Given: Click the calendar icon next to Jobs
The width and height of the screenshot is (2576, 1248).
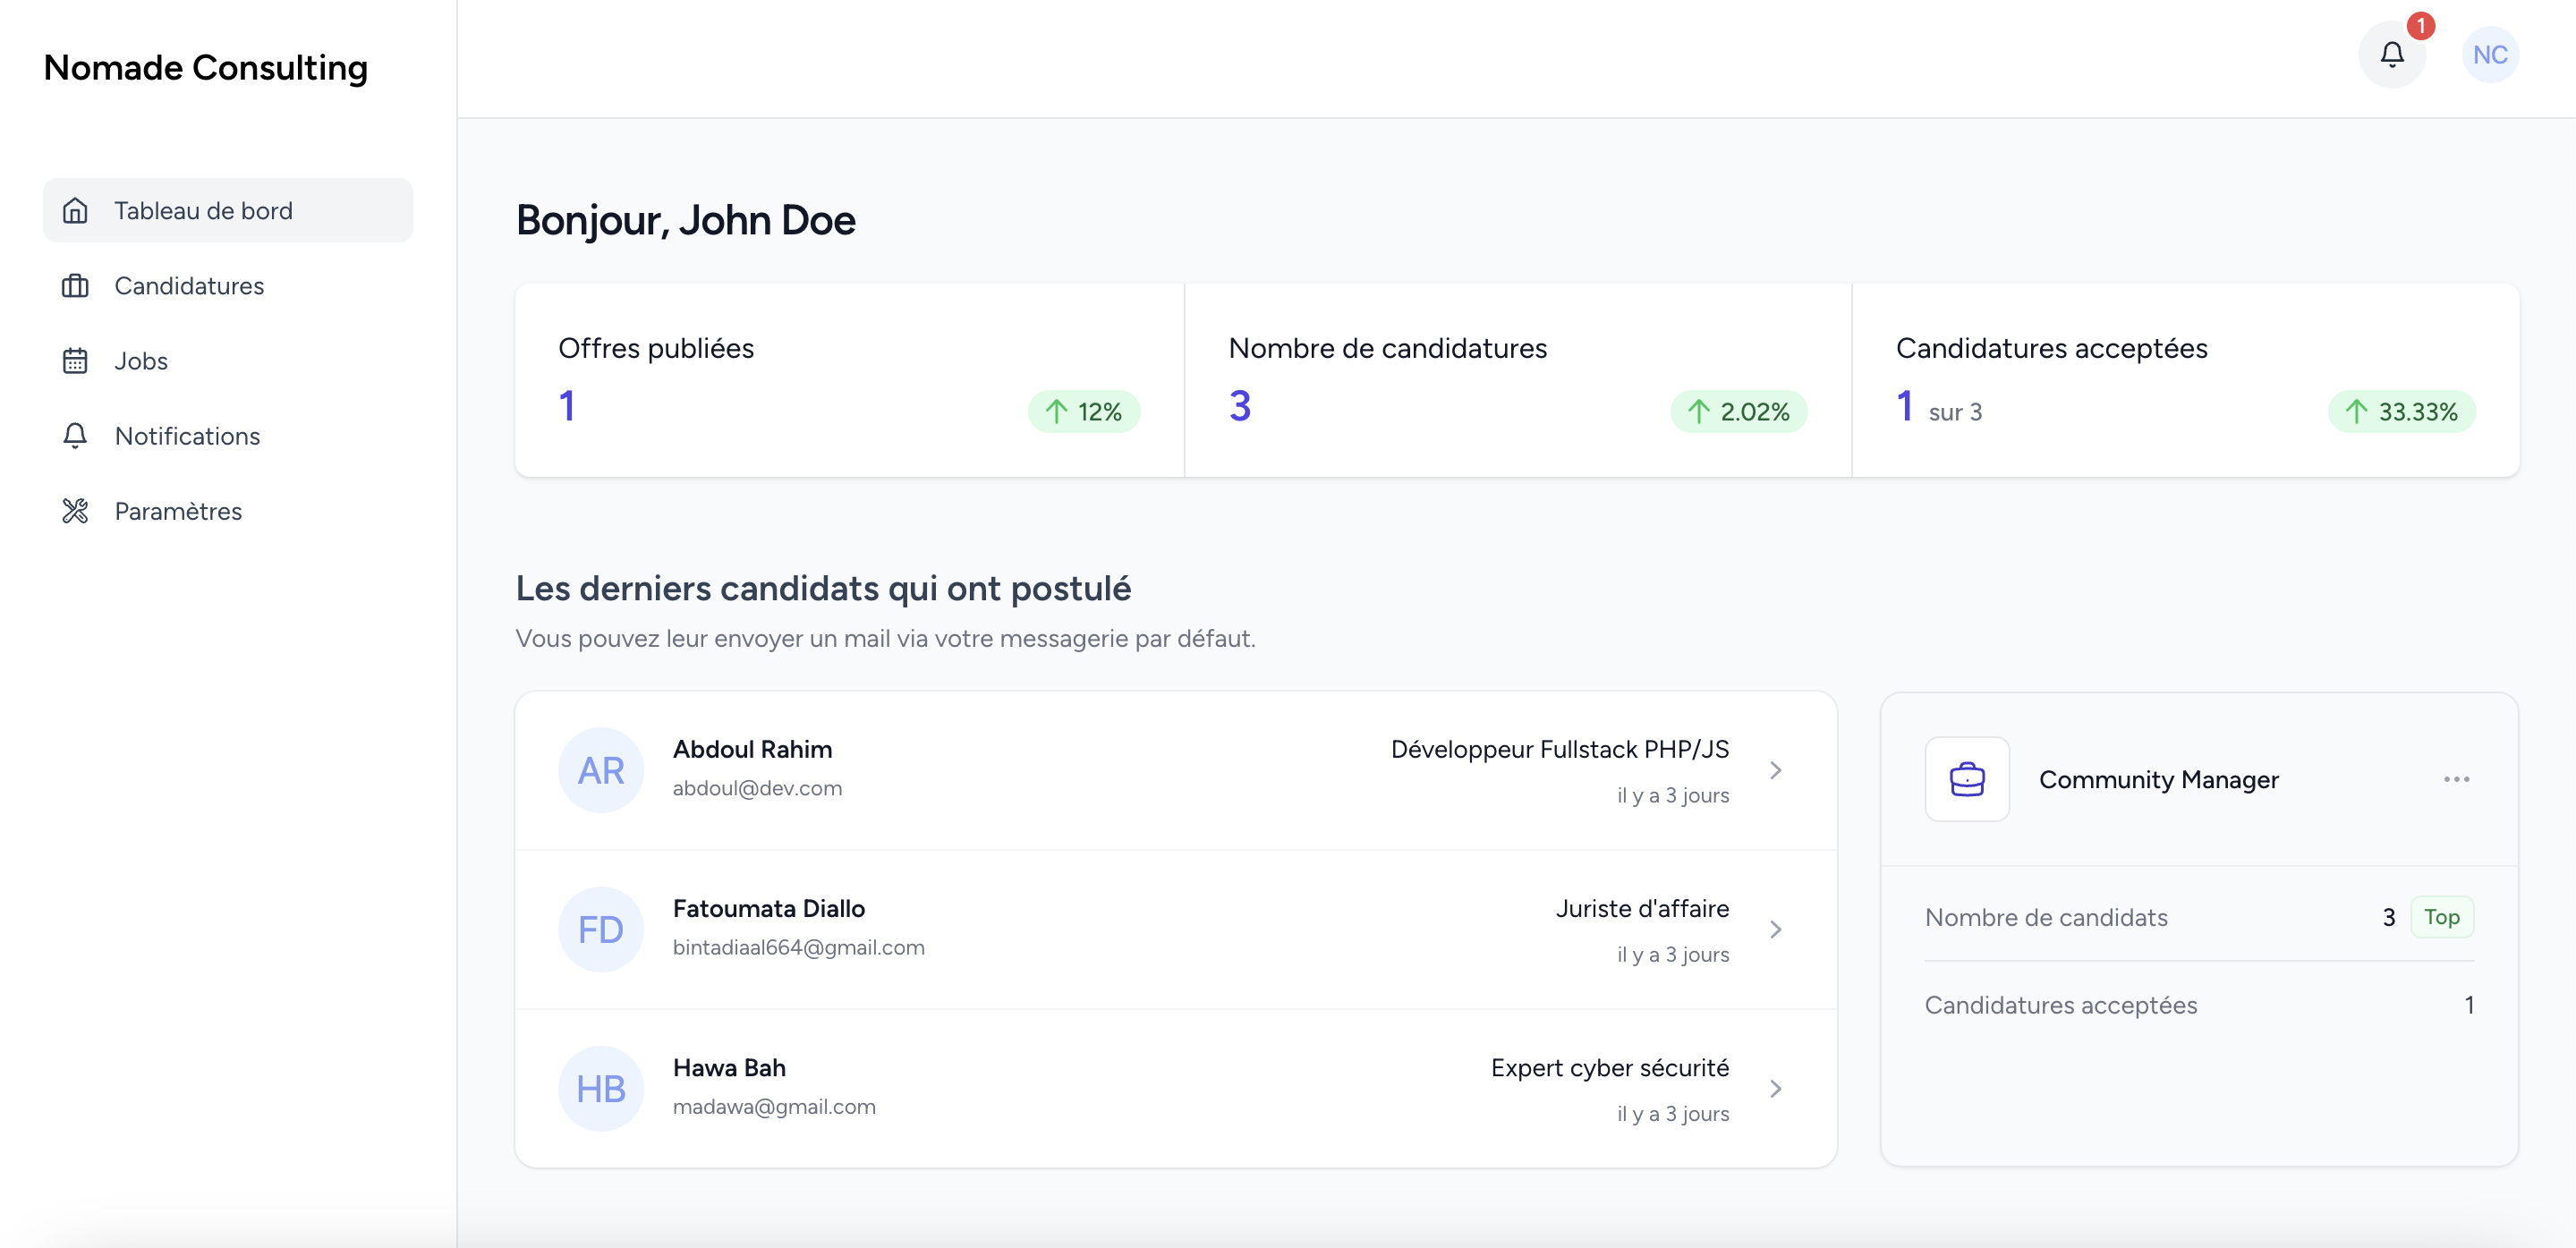Looking at the screenshot, I should pos(75,361).
